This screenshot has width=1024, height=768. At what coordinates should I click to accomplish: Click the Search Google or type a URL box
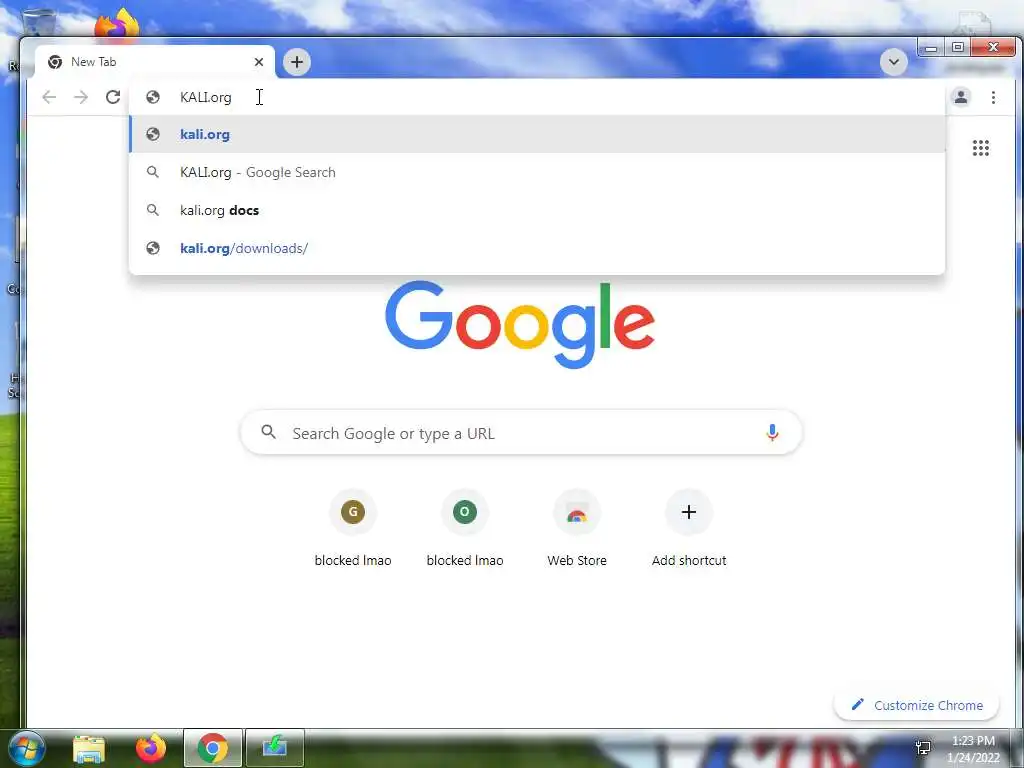click(x=521, y=432)
